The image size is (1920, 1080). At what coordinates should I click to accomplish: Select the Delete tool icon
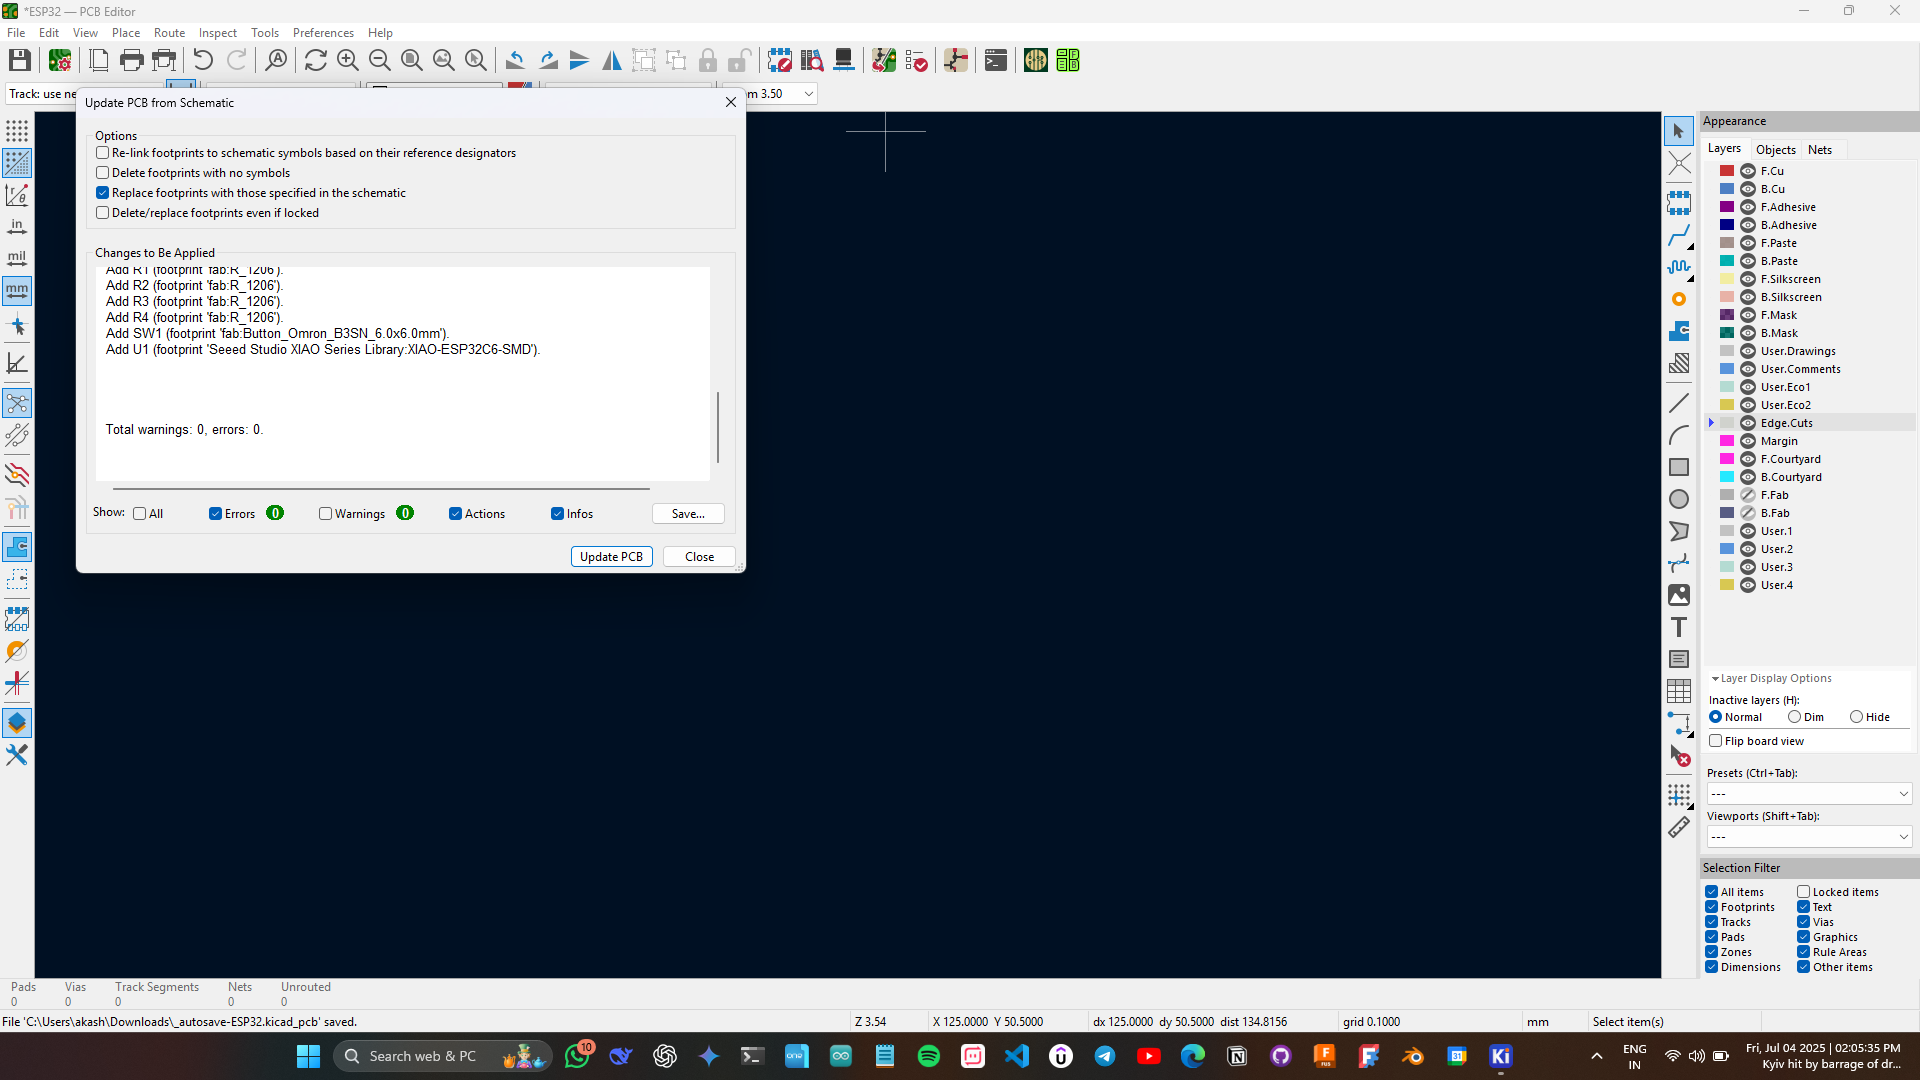[1679, 756]
